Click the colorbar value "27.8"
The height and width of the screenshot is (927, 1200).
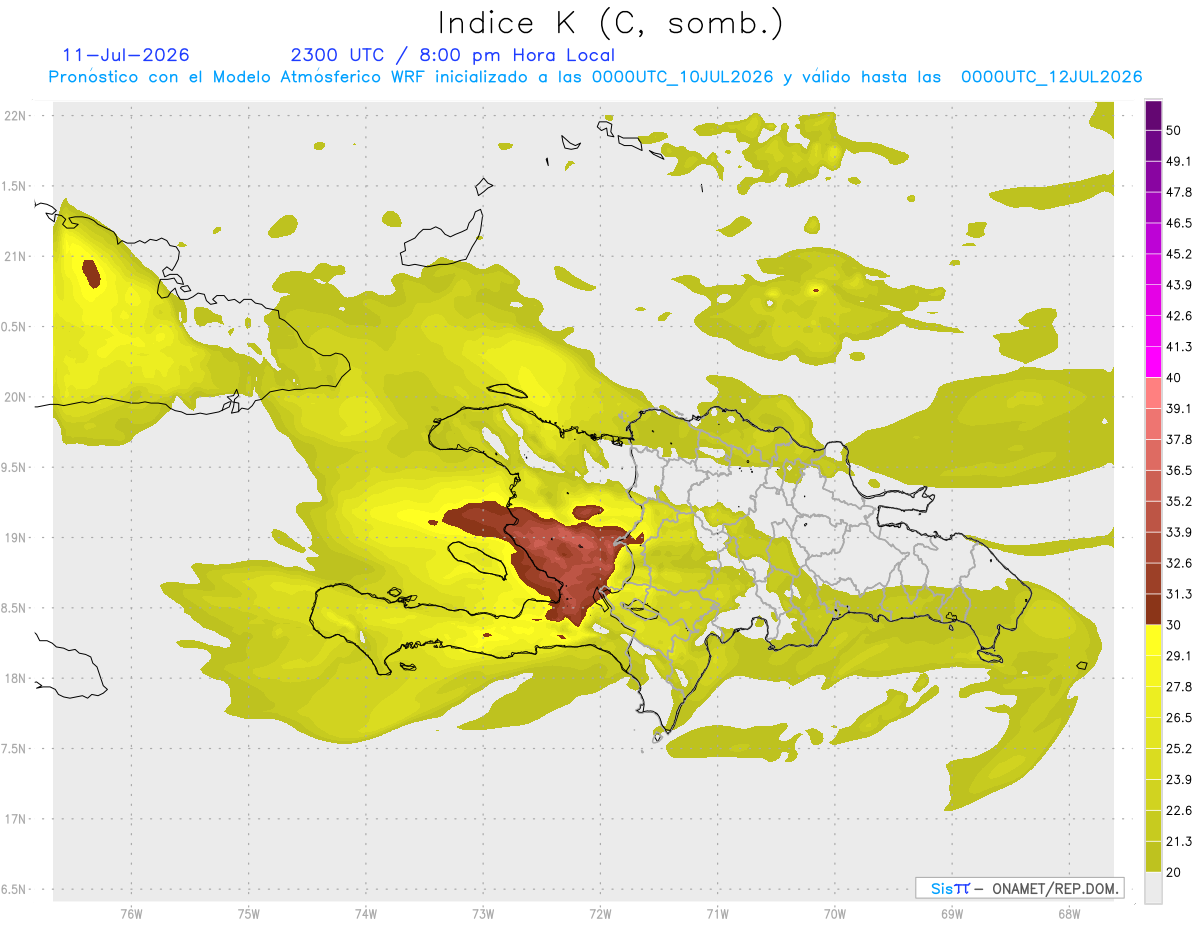tap(1179, 687)
